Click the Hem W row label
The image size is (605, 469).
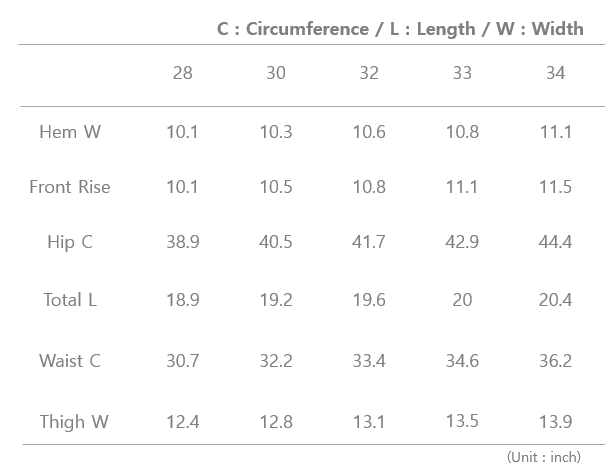point(70,132)
